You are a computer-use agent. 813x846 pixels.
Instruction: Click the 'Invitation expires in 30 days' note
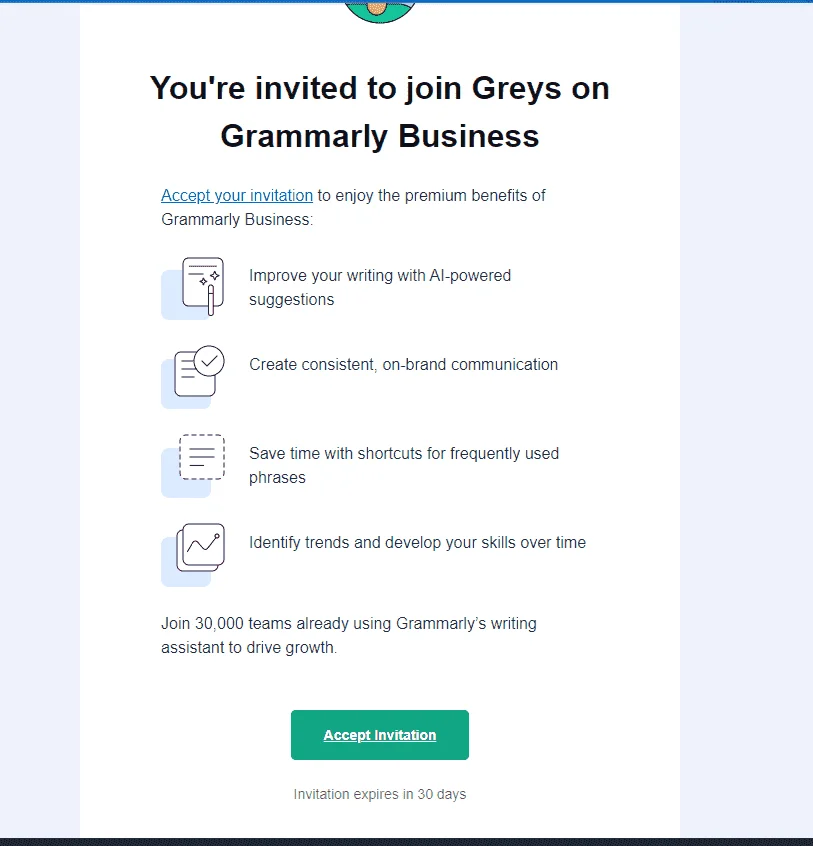coord(380,794)
